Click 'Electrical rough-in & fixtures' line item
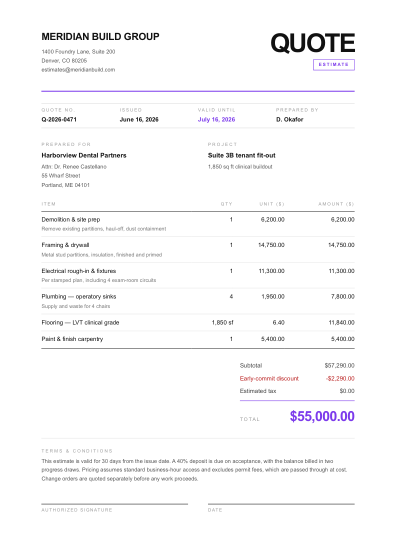 pos(79,271)
